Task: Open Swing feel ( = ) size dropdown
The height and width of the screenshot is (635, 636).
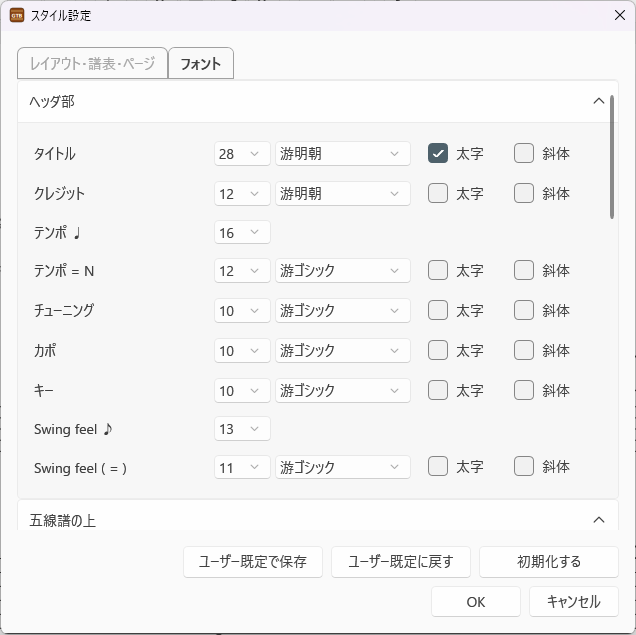Action: click(x=242, y=467)
